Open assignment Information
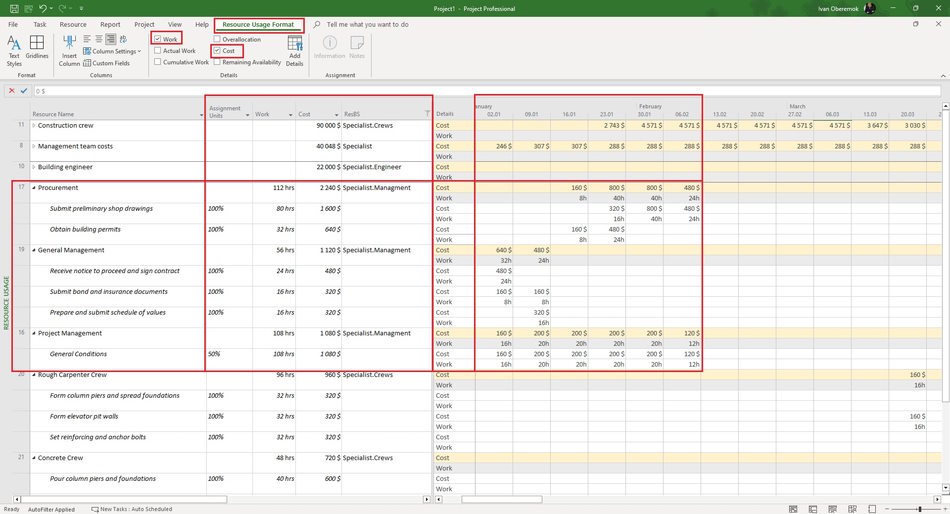The width and height of the screenshot is (950, 514). tap(330, 47)
